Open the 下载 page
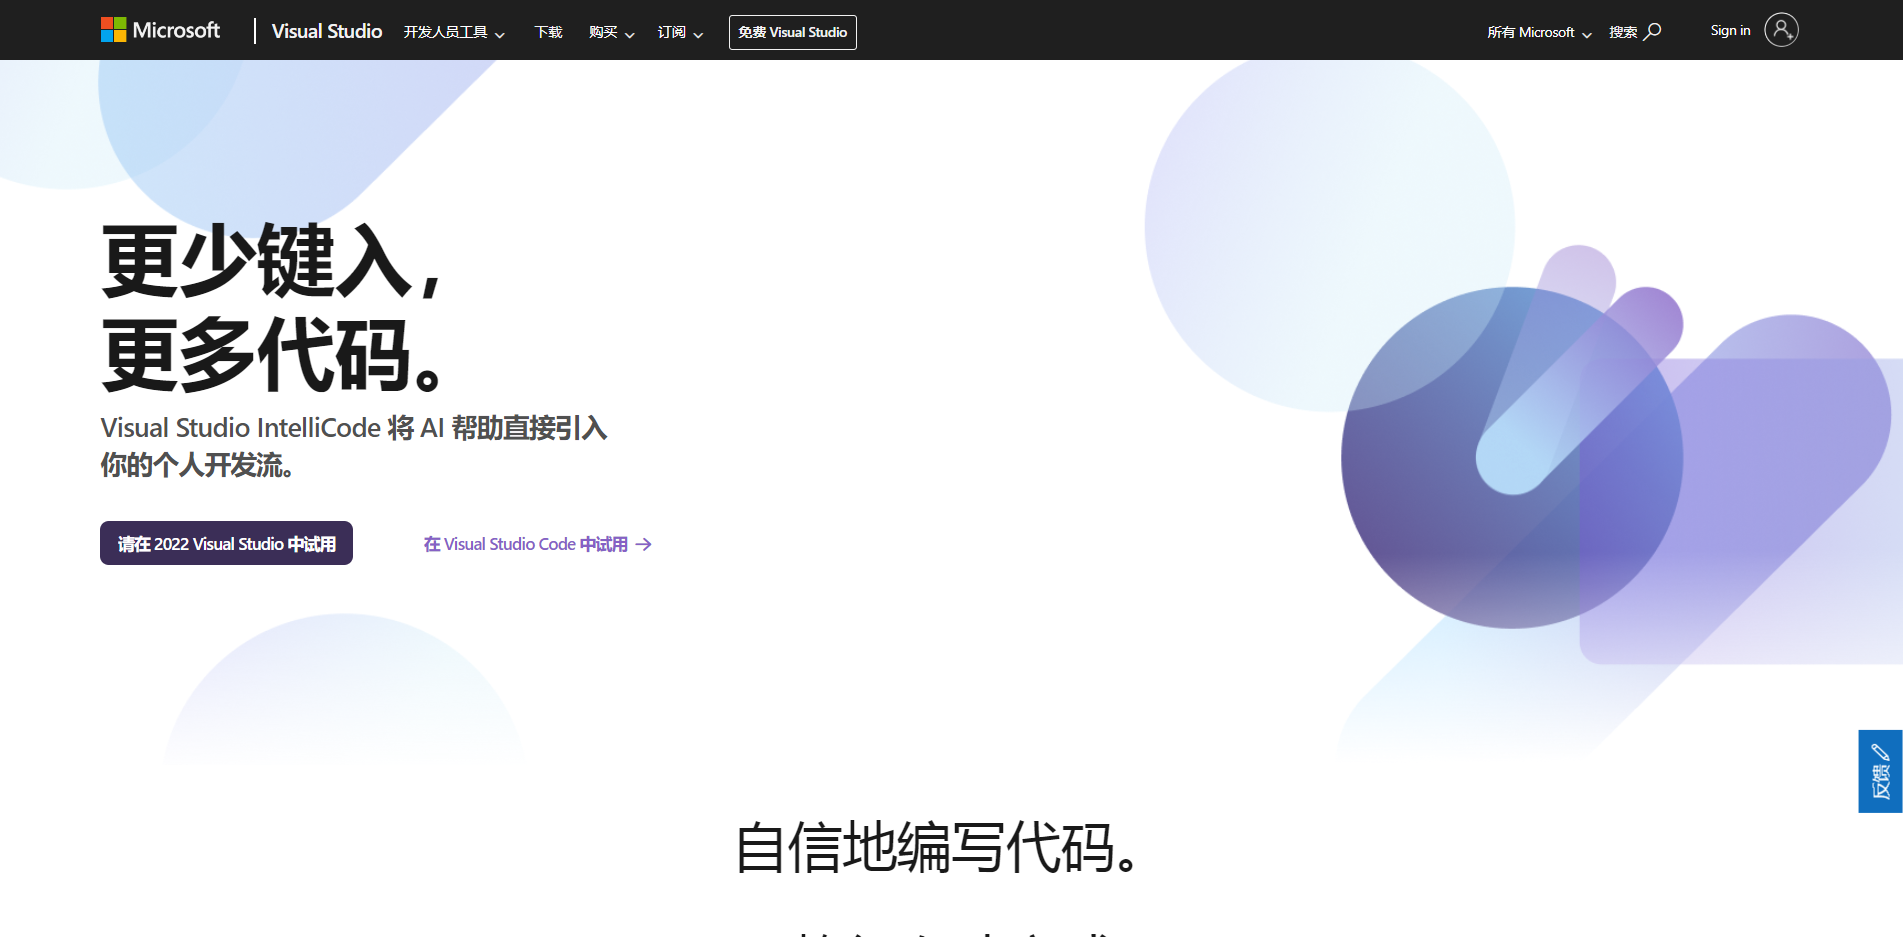This screenshot has width=1903, height=937. [548, 32]
